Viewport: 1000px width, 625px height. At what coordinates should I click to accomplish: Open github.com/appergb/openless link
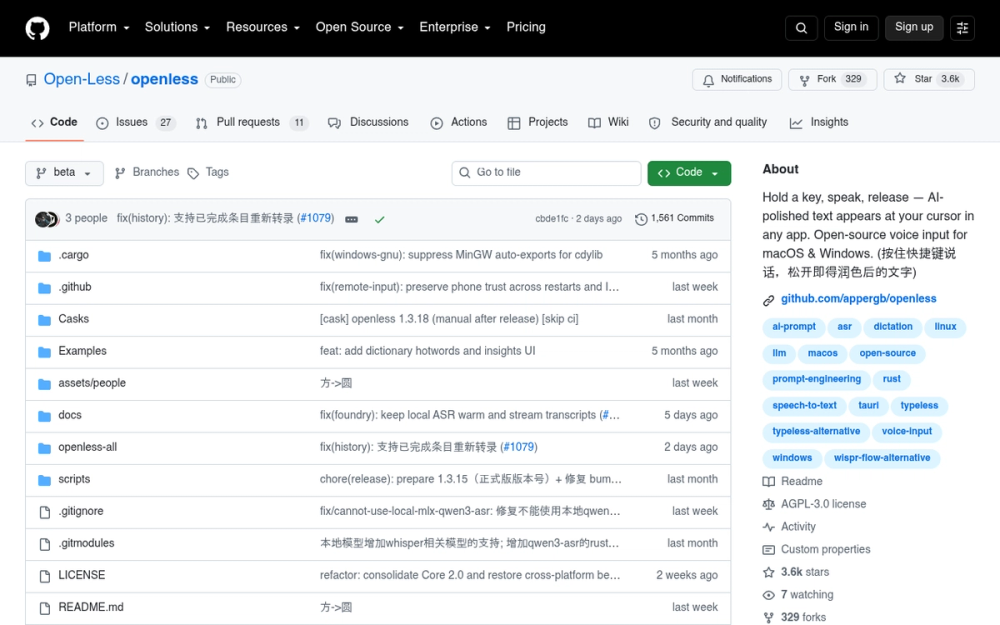[x=858, y=298]
